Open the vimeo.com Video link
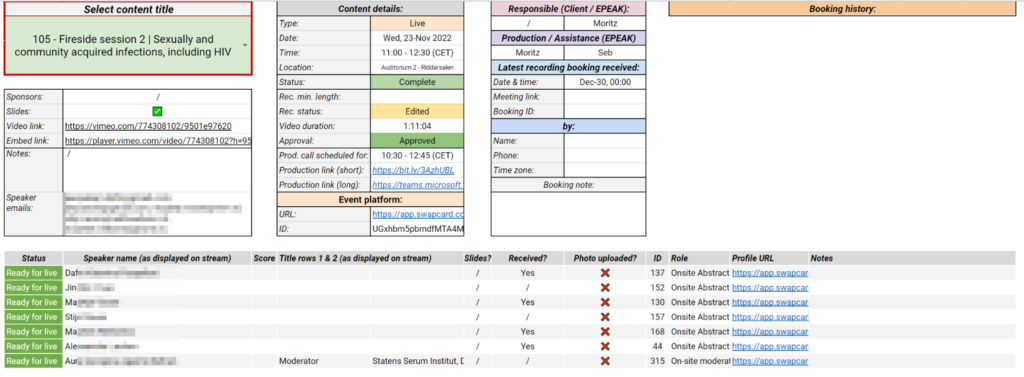Viewport: 1024px width, 377px height. (148, 126)
